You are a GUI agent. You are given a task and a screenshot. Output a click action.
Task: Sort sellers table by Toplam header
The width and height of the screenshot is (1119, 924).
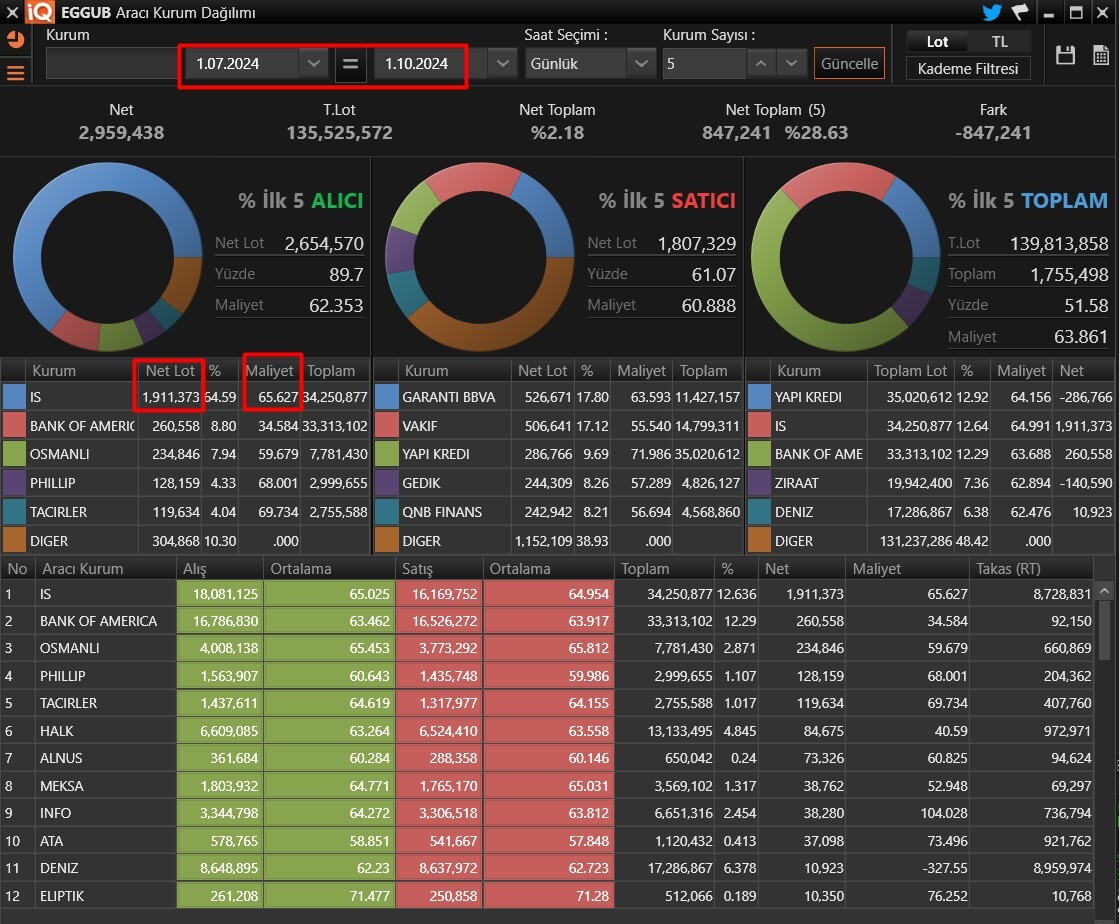pyautogui.click(x=703, y=371)
